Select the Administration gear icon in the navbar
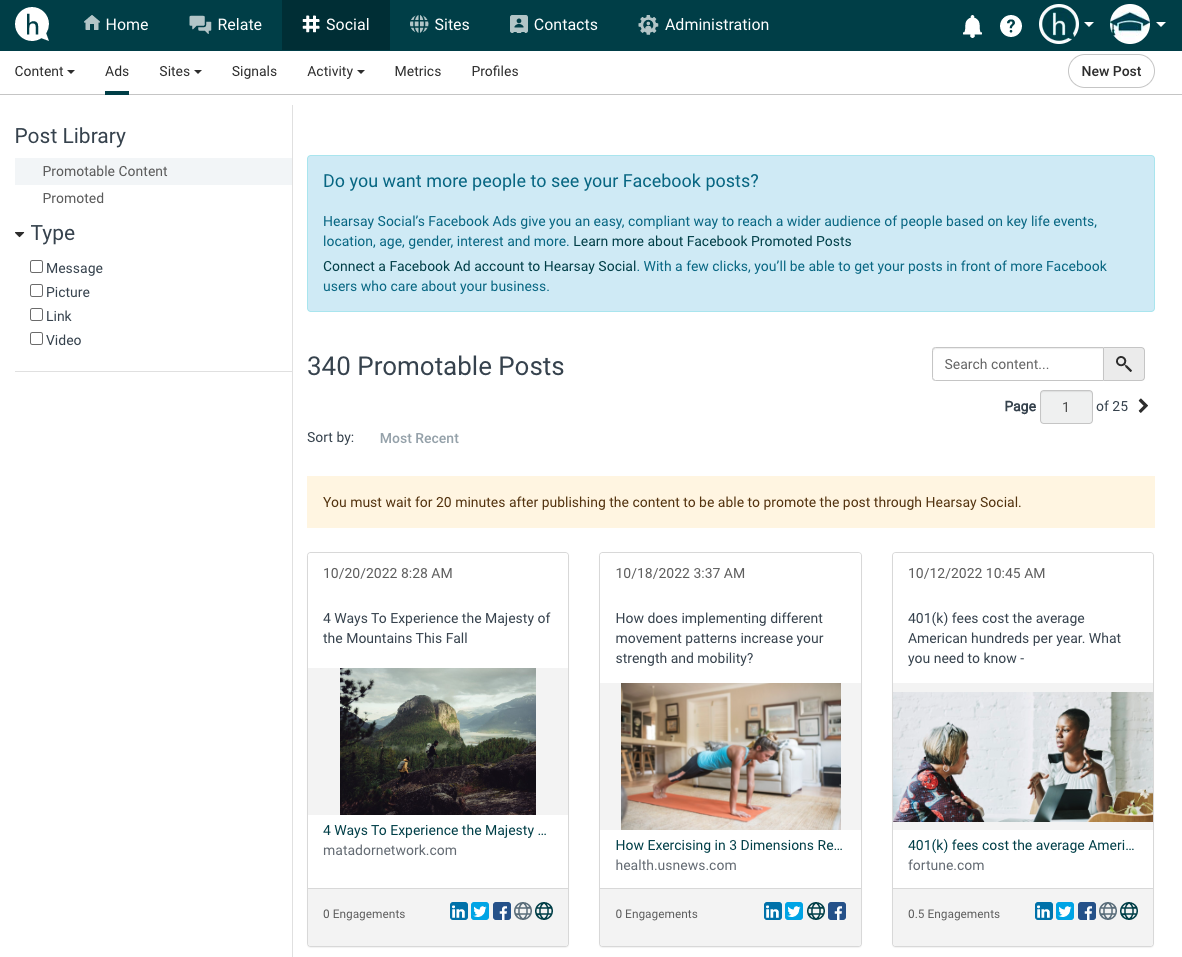Image resolution: width=1182 pixels, height=957 pixels. point(647,24)
